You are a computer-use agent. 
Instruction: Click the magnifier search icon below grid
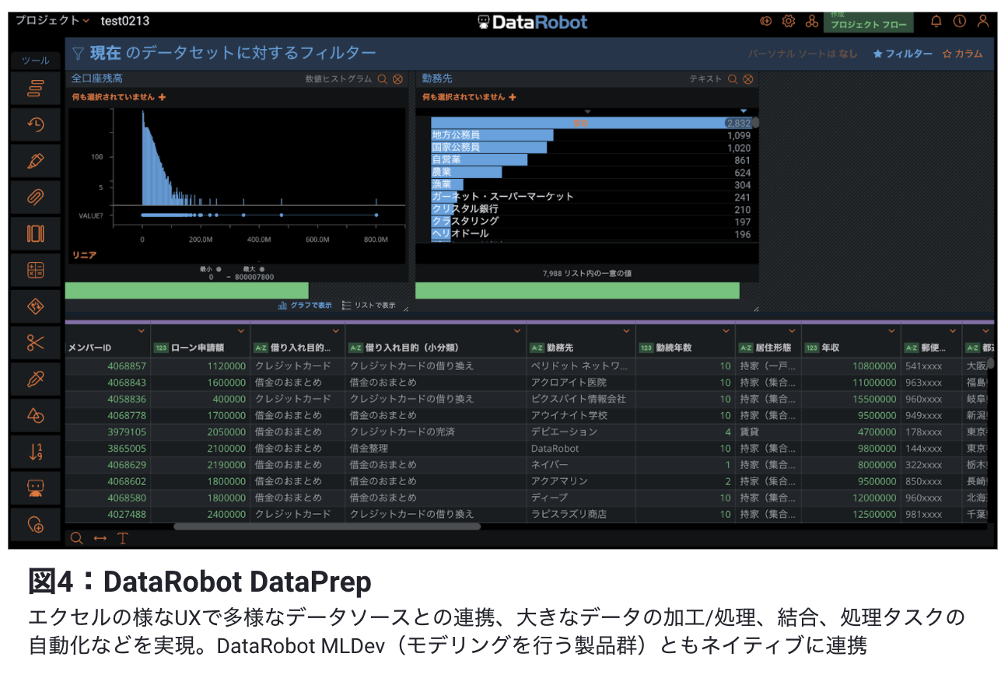click(76, 539)
